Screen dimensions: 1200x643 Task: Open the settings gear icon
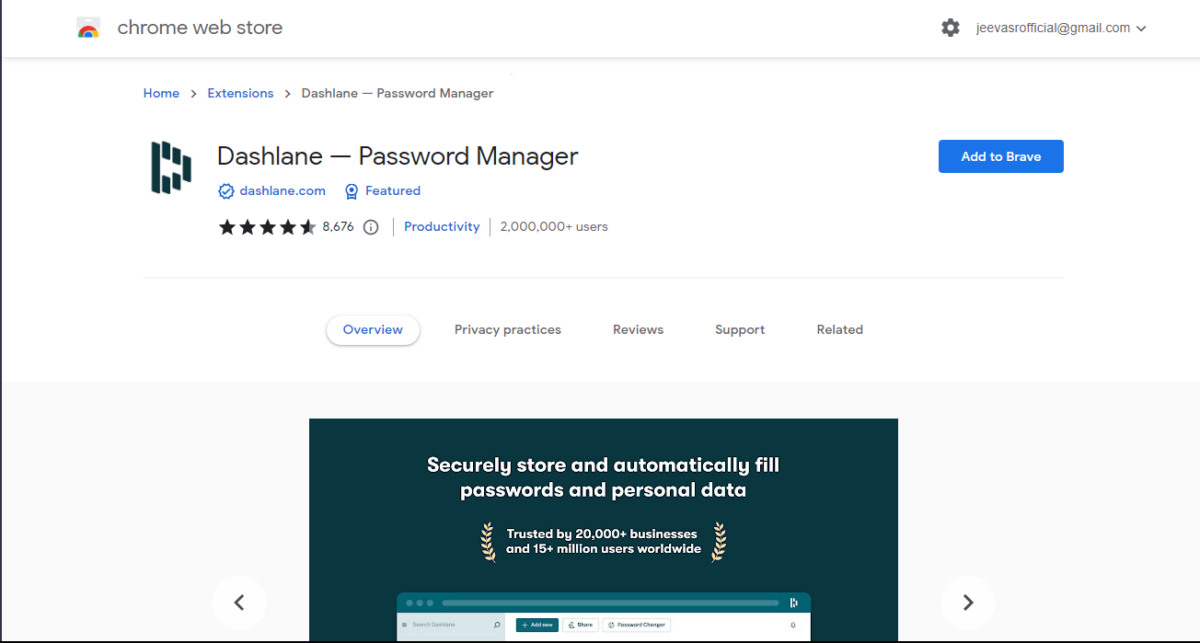950,27
